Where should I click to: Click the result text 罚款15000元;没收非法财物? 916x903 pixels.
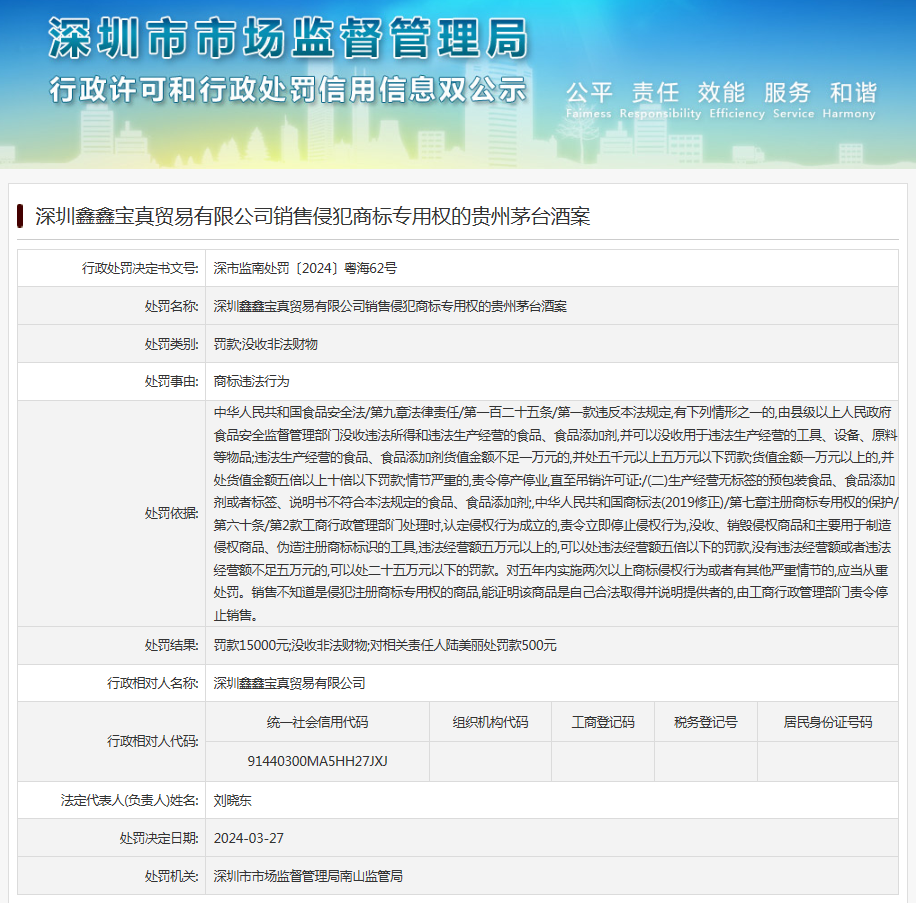385,645
